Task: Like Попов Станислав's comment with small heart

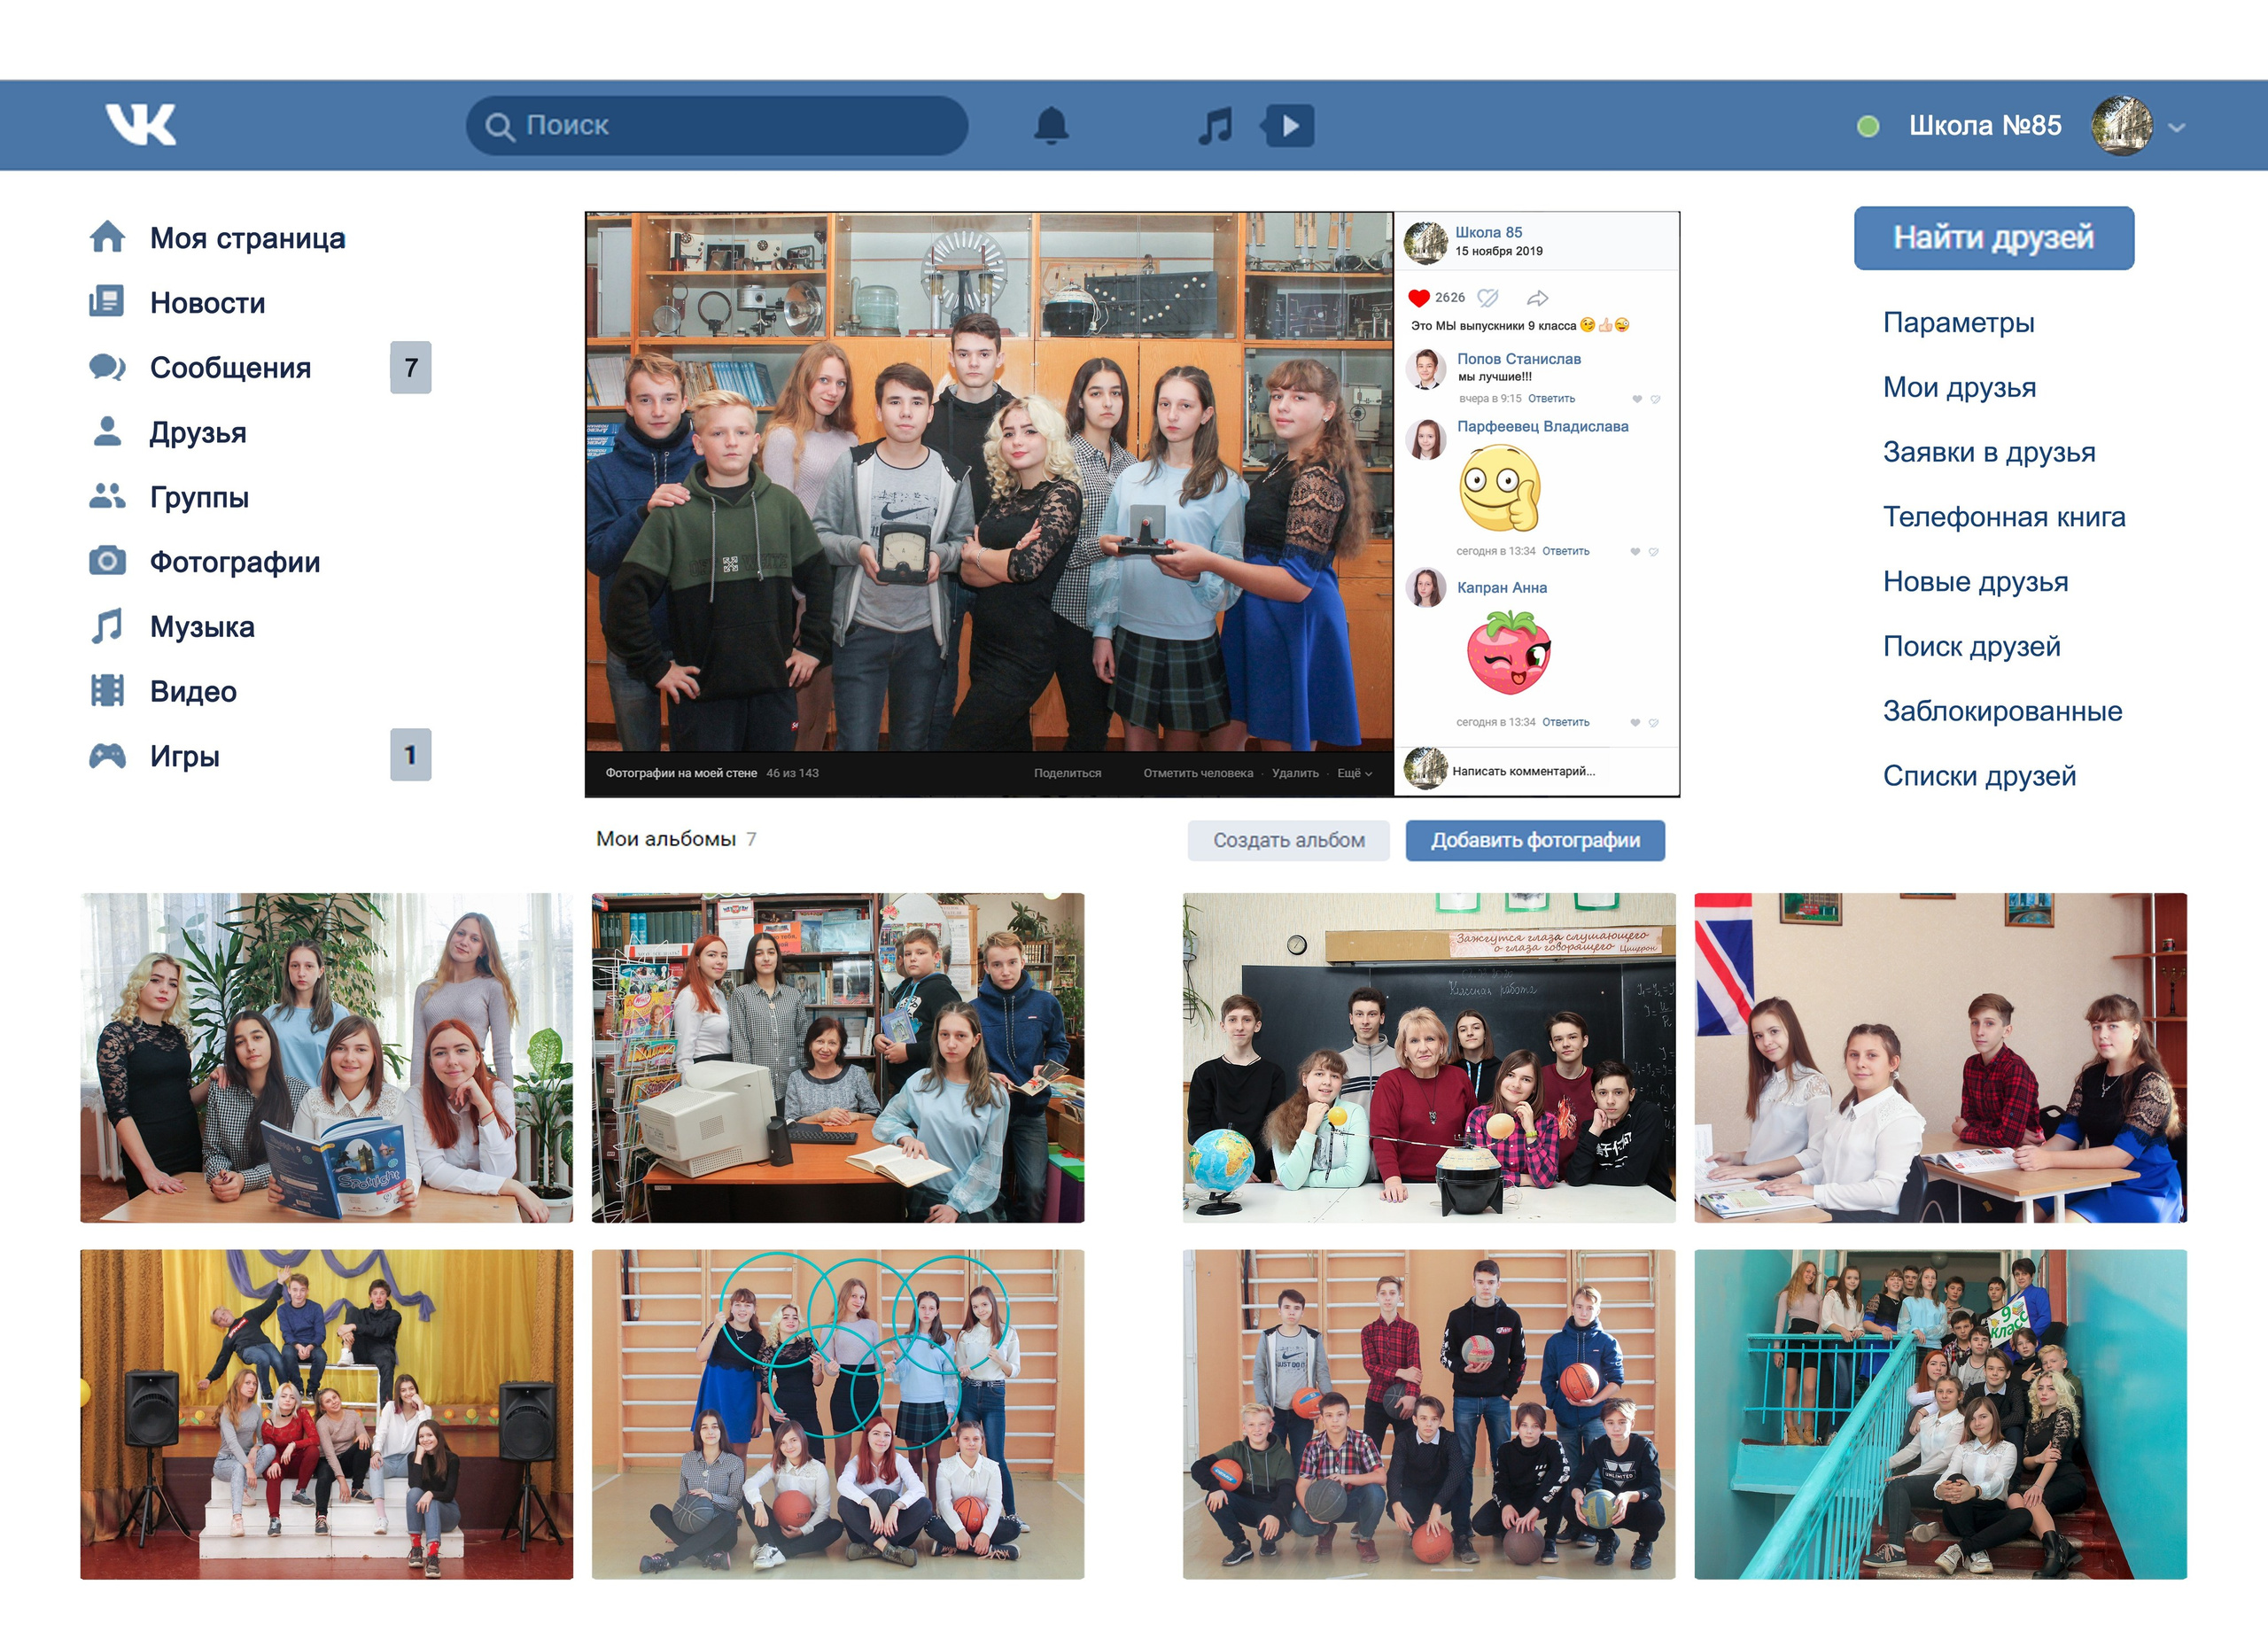Action: [x=1636, y=399]
